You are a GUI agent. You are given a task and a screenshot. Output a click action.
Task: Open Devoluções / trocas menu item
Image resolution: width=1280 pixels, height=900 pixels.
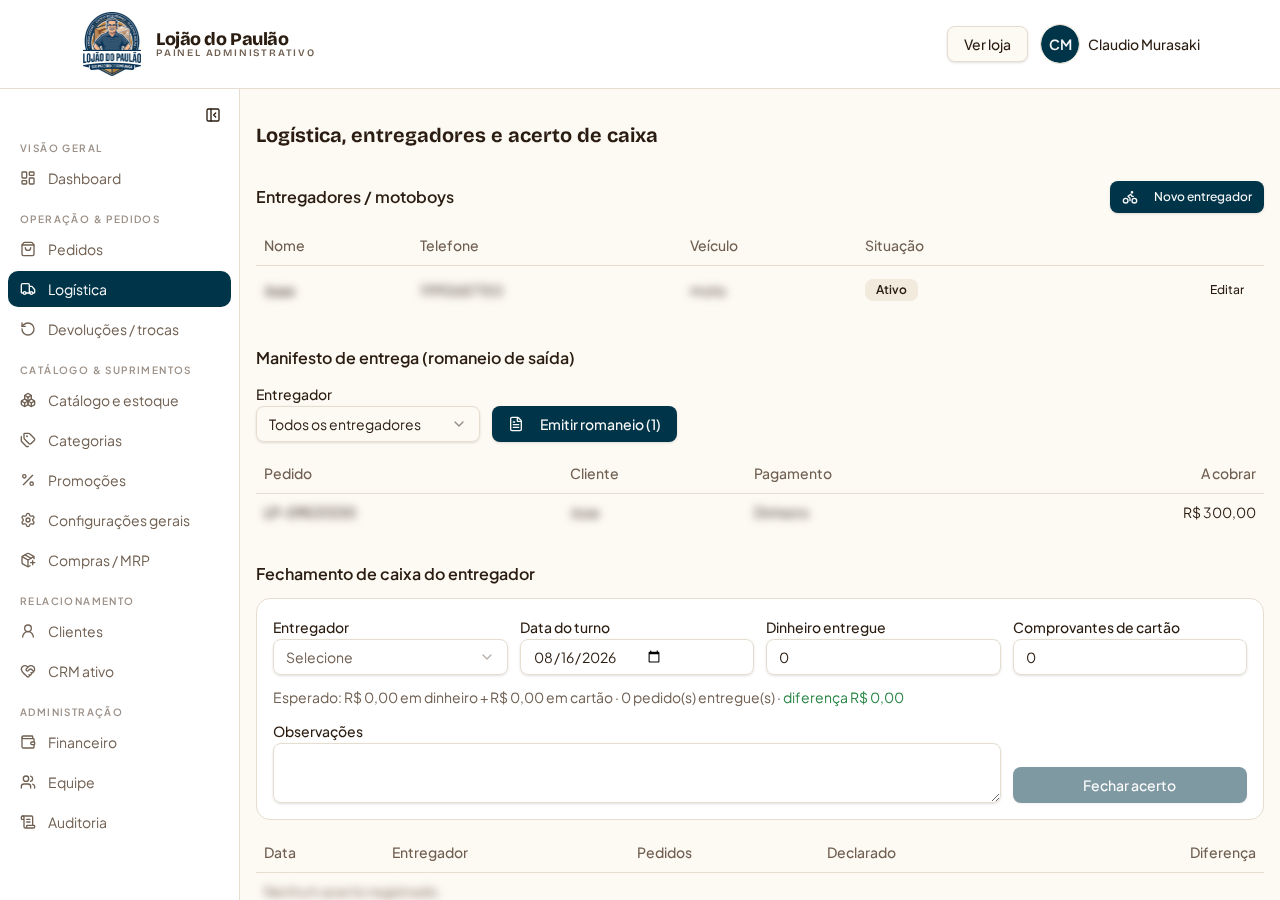tap(119, 329)
